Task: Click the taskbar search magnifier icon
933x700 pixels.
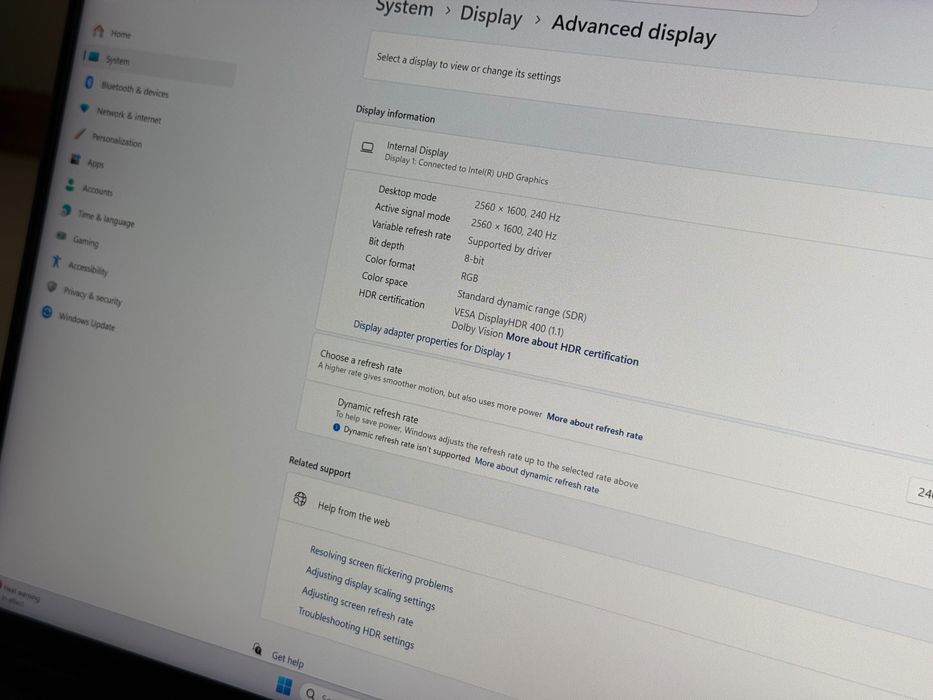Action: click(310, 693)
